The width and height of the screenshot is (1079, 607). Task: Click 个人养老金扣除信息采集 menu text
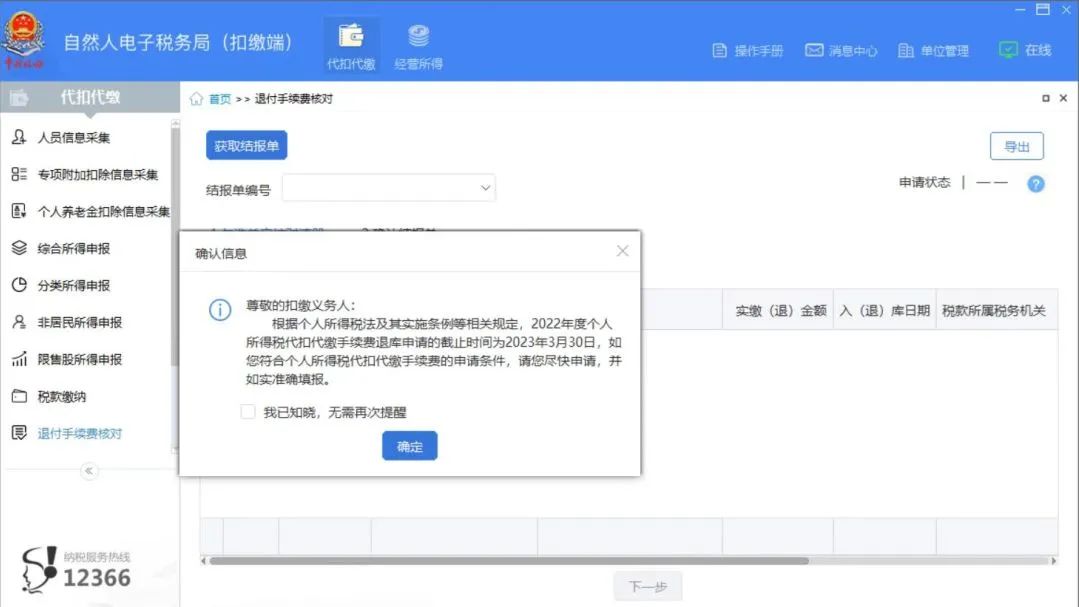coord(103,211)
